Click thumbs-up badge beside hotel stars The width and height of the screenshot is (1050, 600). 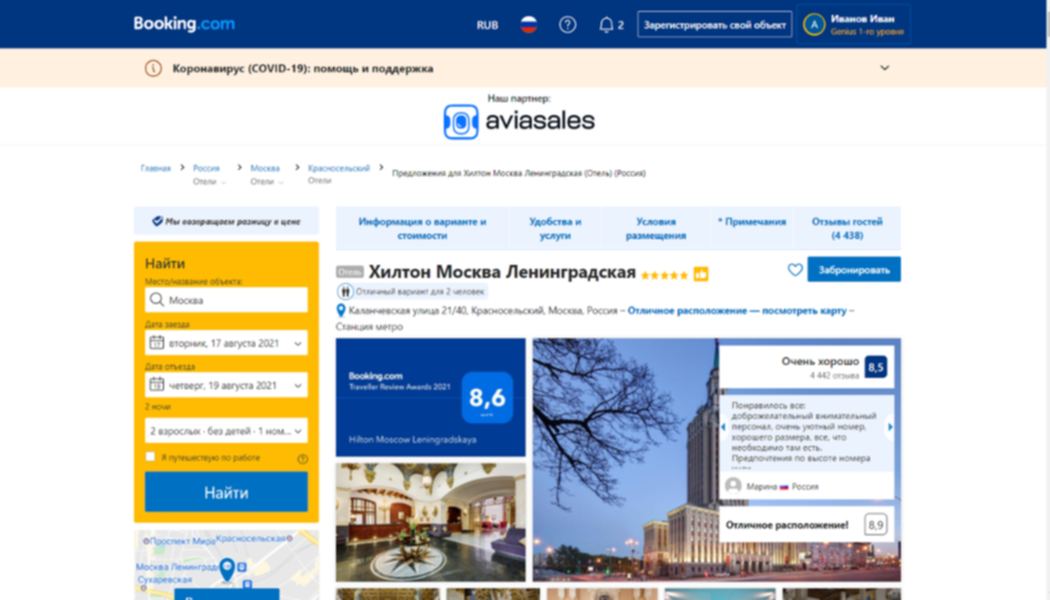[700, 274]
